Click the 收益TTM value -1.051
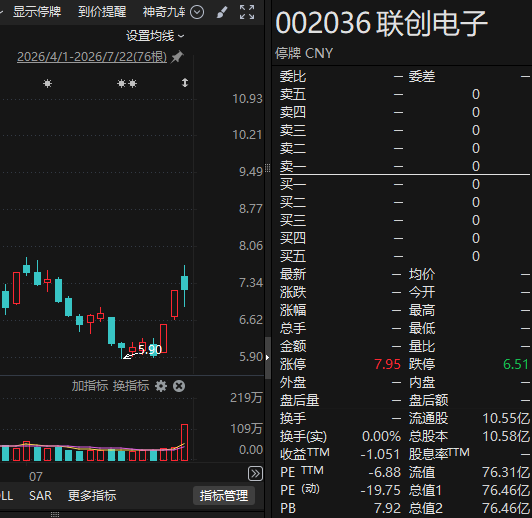 coord(380,454)
